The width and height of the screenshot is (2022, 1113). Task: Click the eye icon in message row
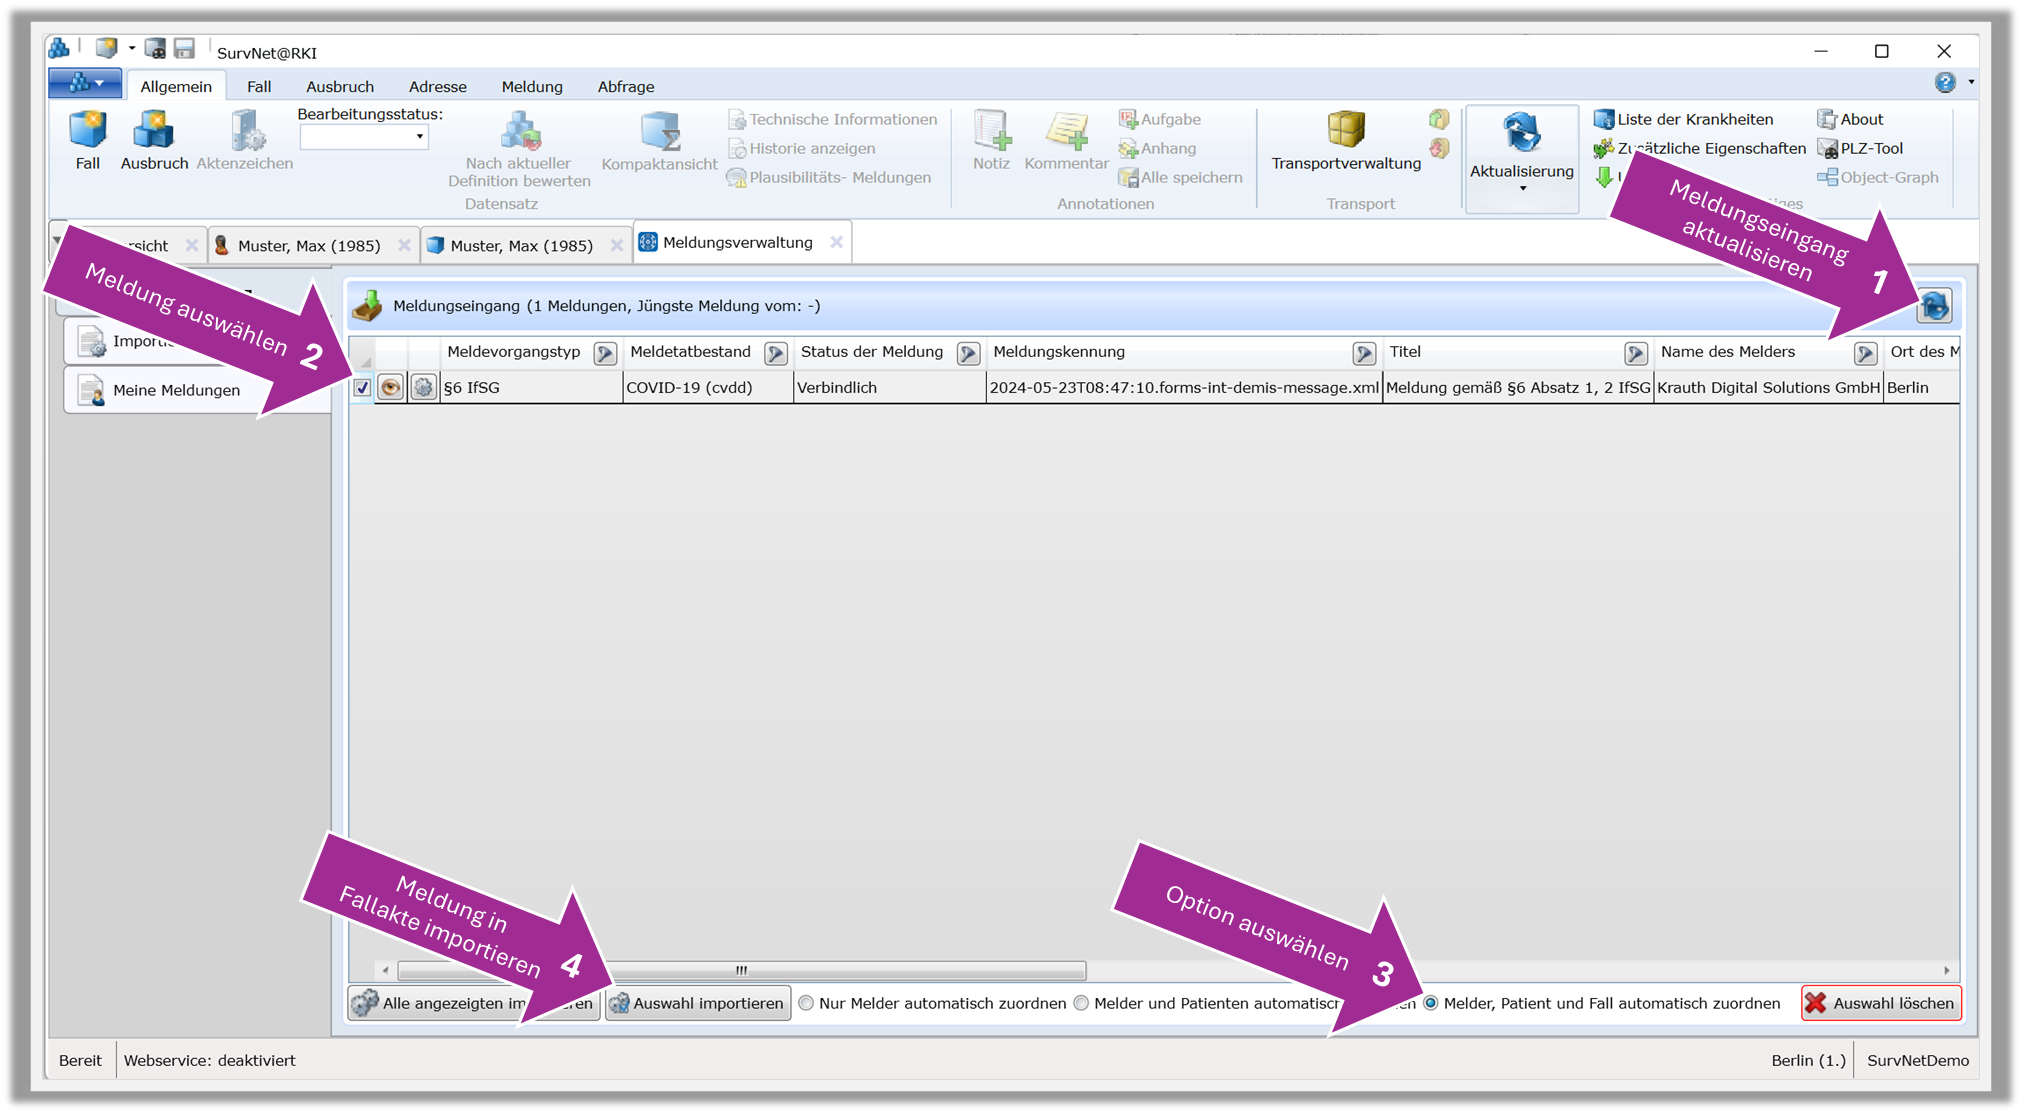click(391, 388)
